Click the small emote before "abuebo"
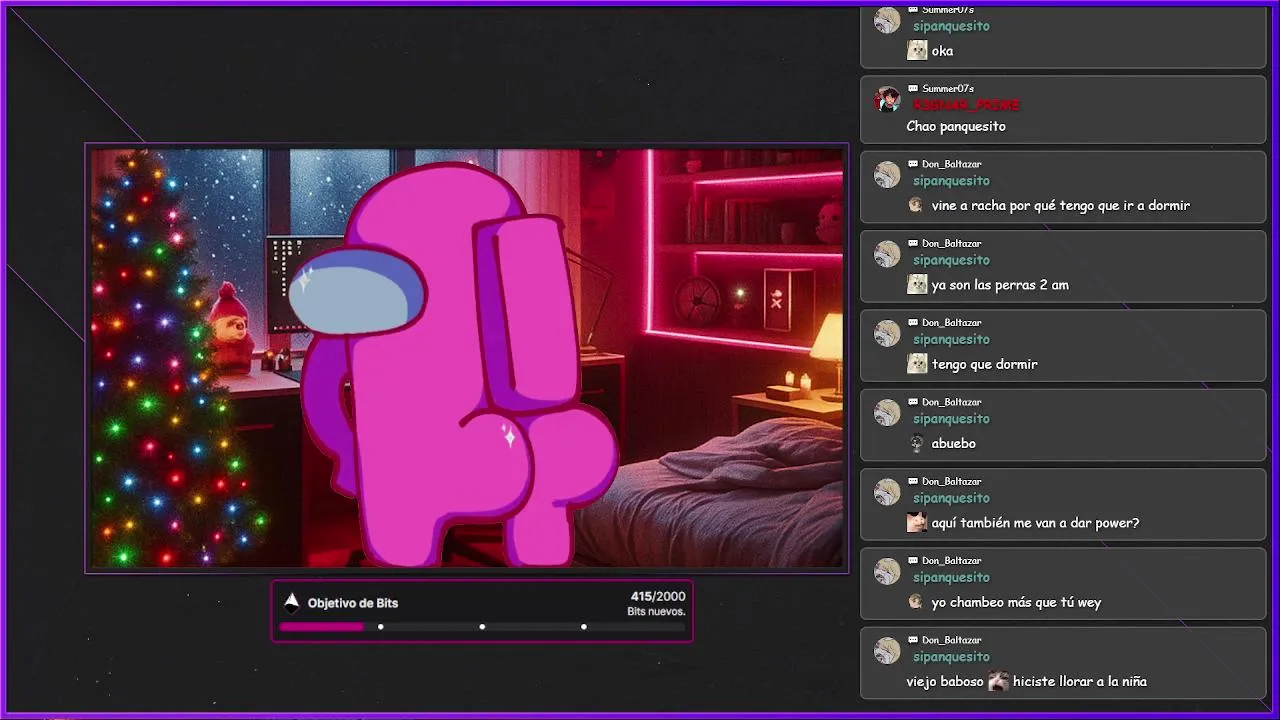 click(x=916, y=443)
